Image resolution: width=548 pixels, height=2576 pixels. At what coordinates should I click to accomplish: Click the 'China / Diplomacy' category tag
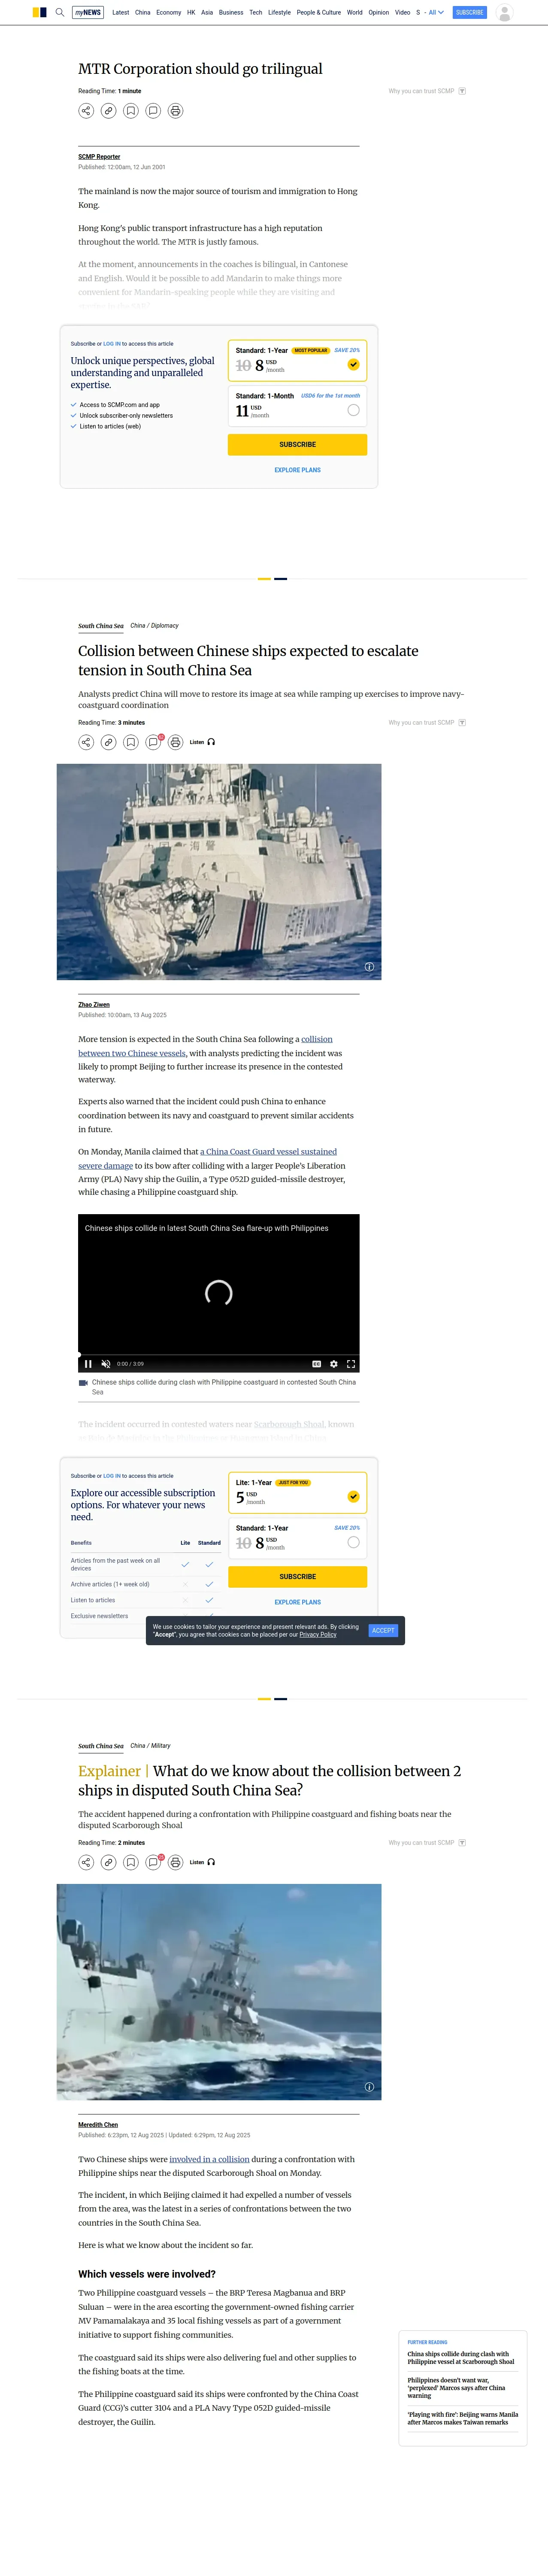[x=154, y=625]
